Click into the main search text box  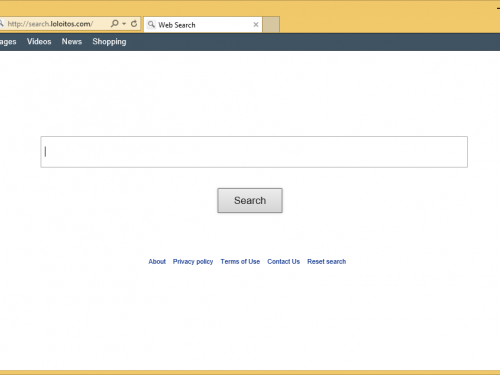coord(254,152)
